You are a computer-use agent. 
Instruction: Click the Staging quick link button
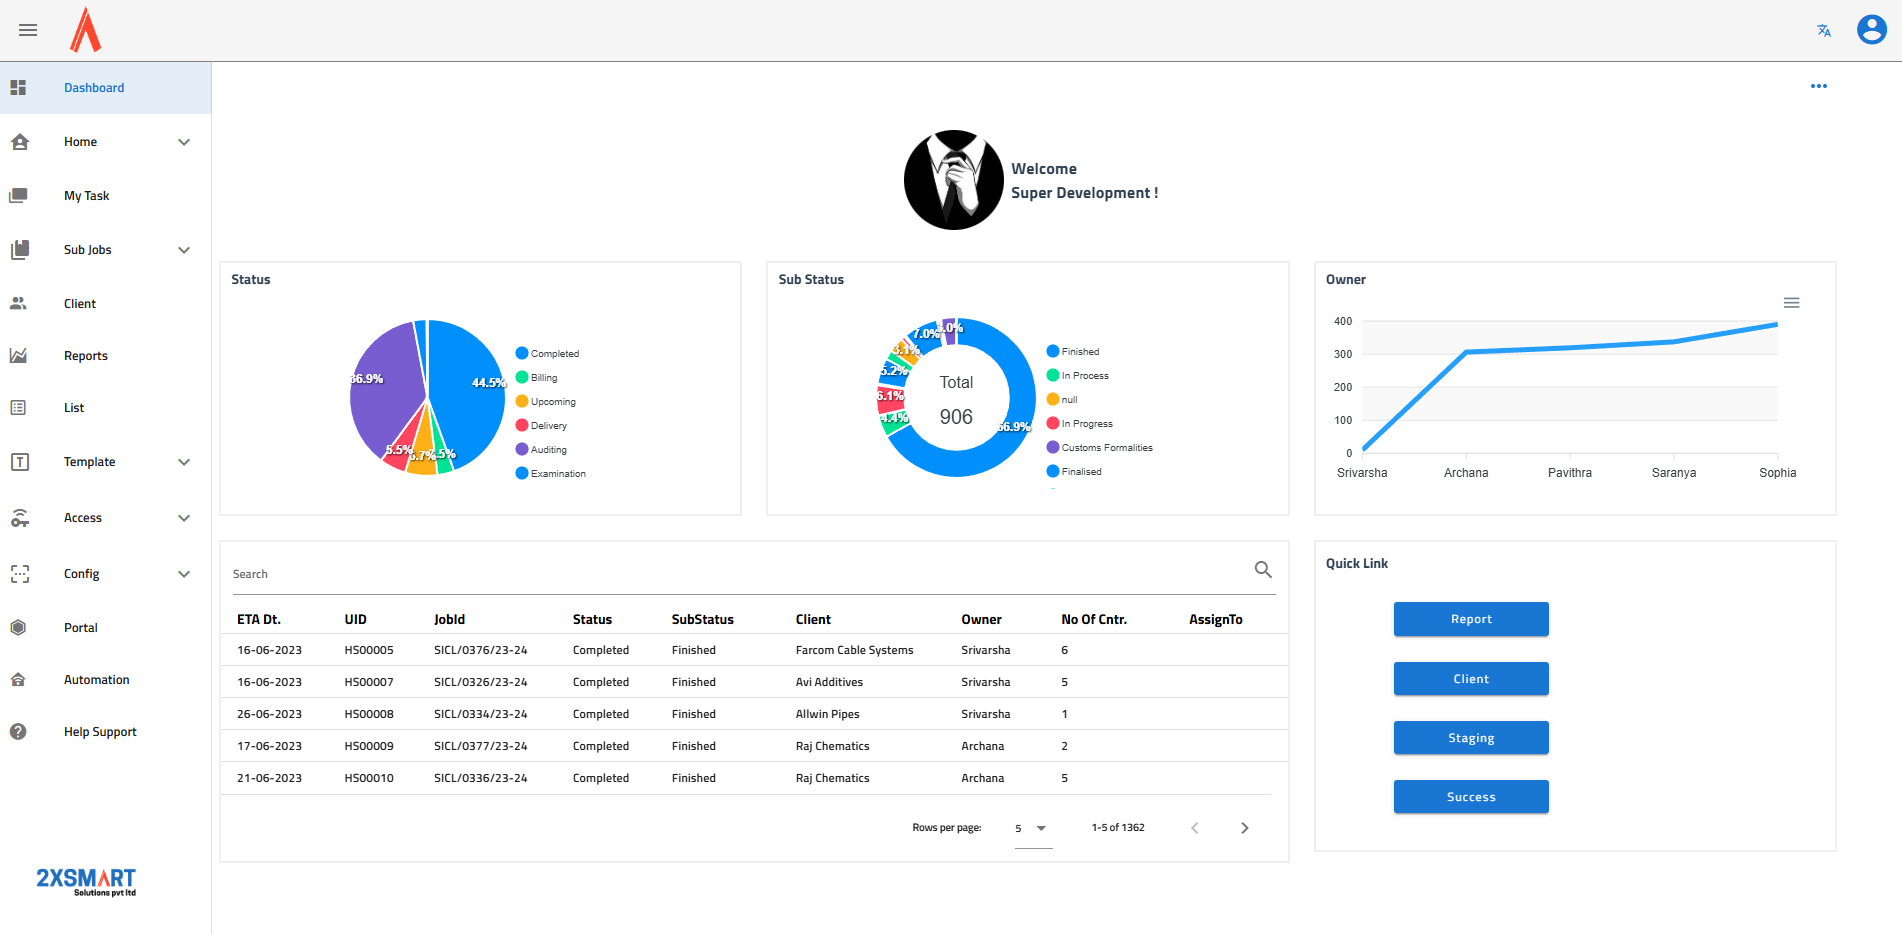coord(1470,738)
